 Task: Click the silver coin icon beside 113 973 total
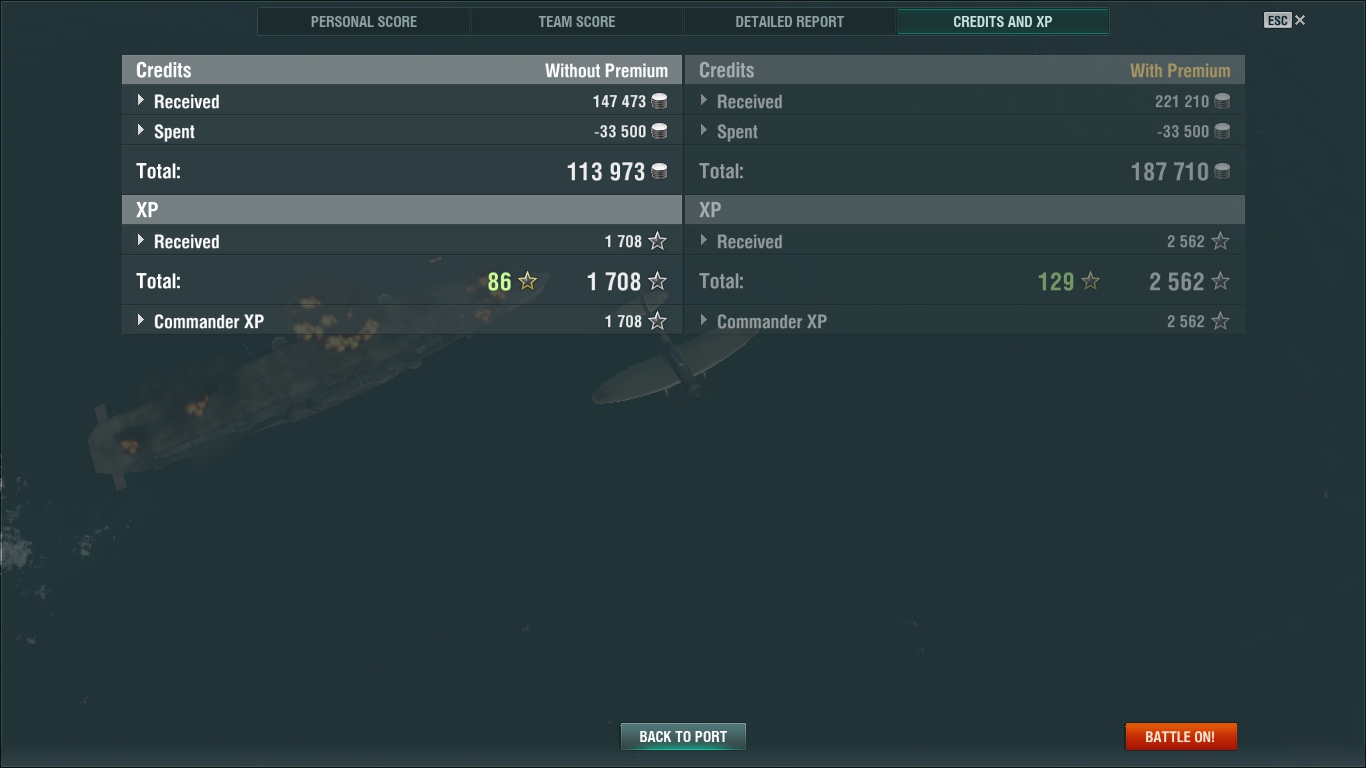pyautogui.click(x=659, y=172)
